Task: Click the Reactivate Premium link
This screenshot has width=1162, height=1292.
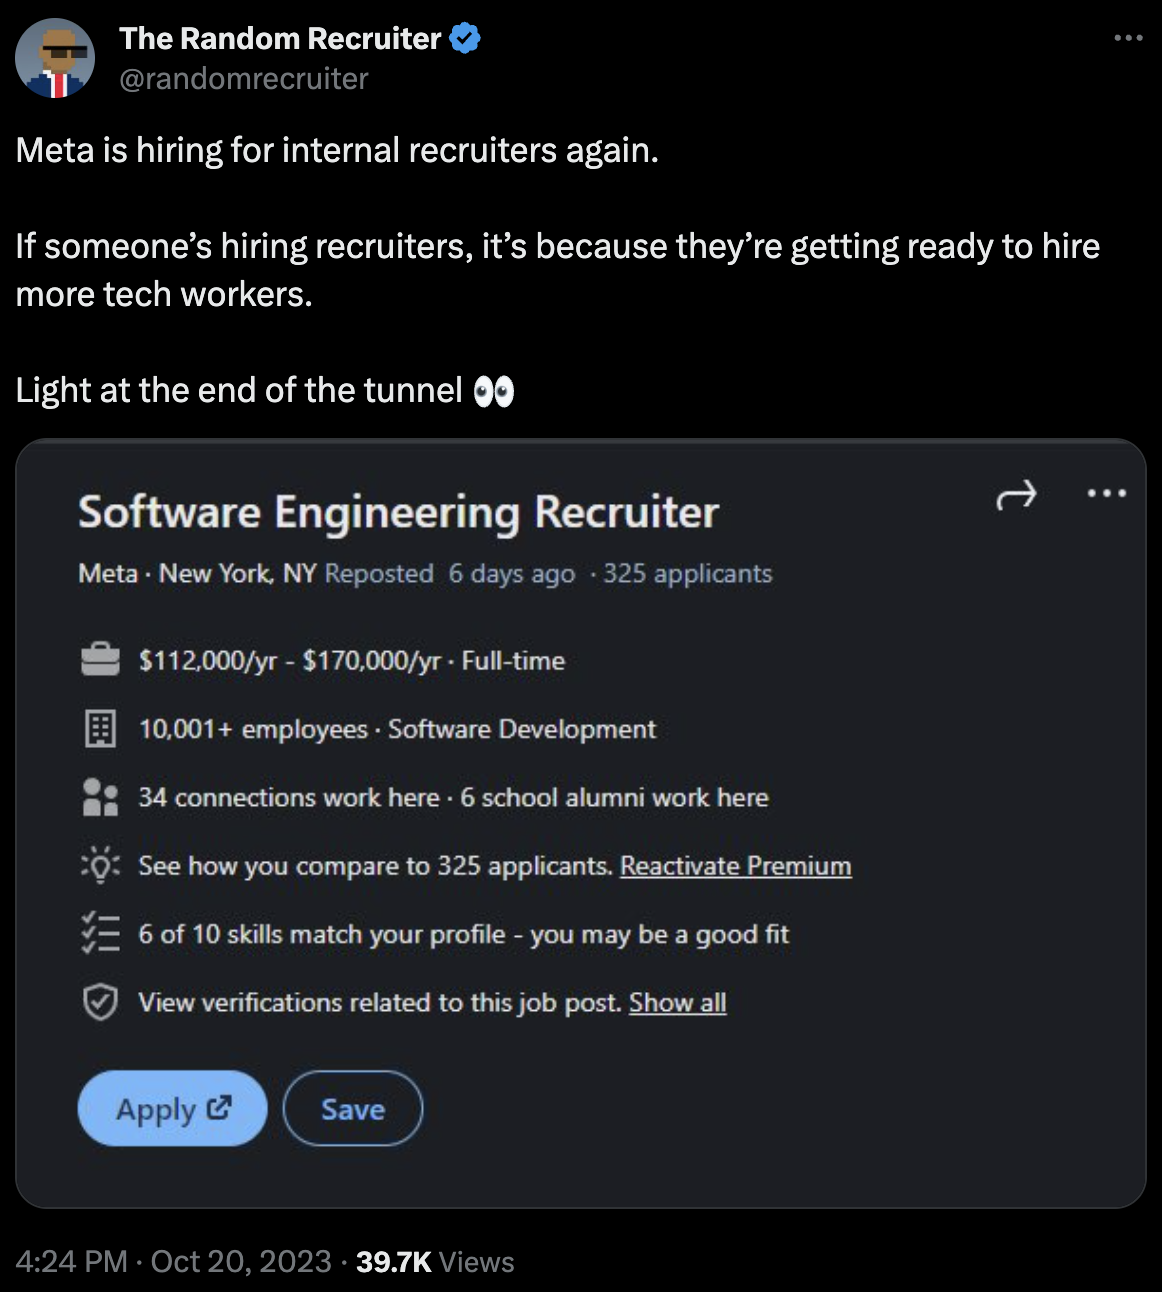Action: coord(736,866)
